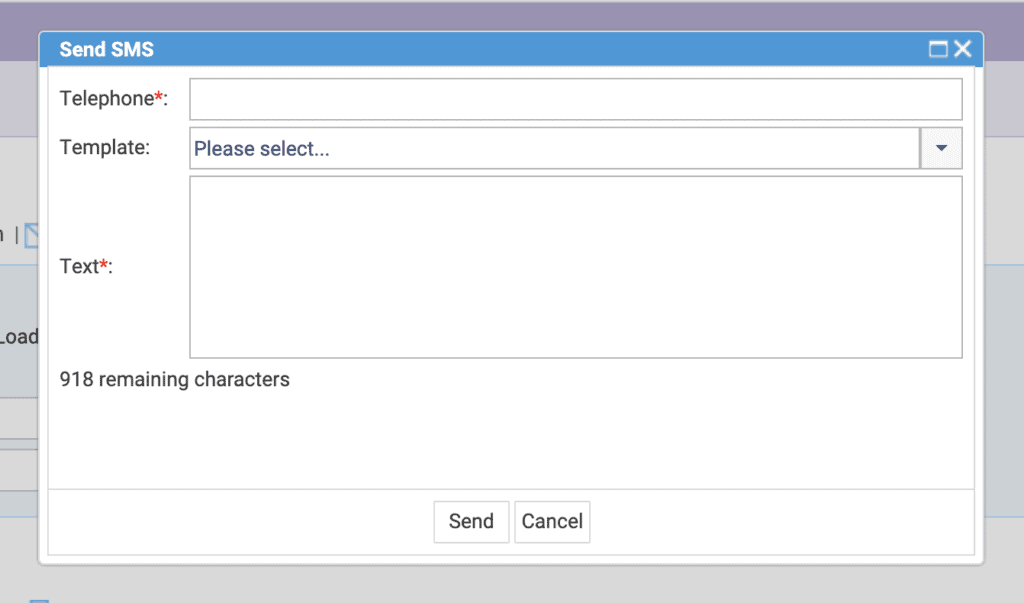
Task: Send the SMS message
Action: [471, 521]
